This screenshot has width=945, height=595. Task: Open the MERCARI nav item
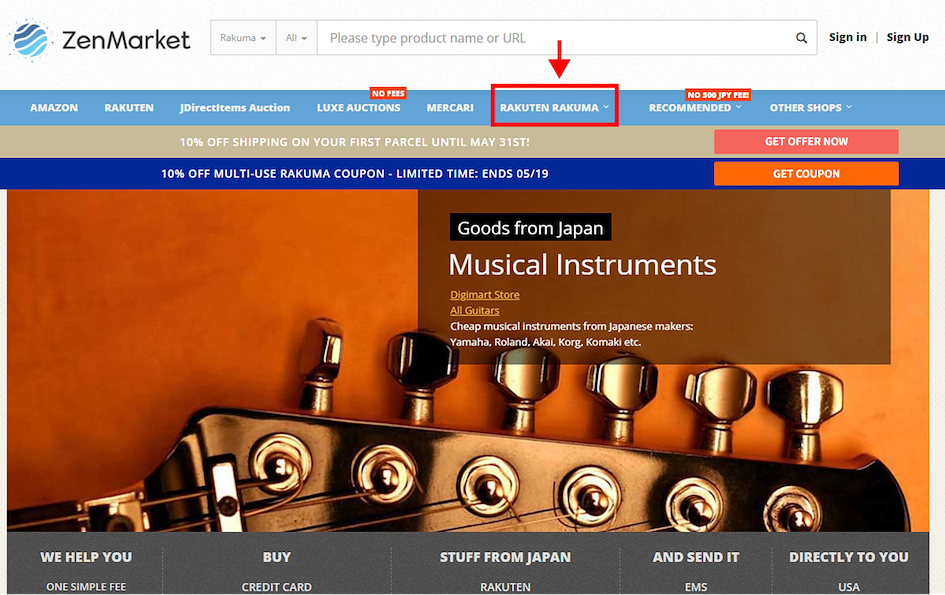[450, 108]
